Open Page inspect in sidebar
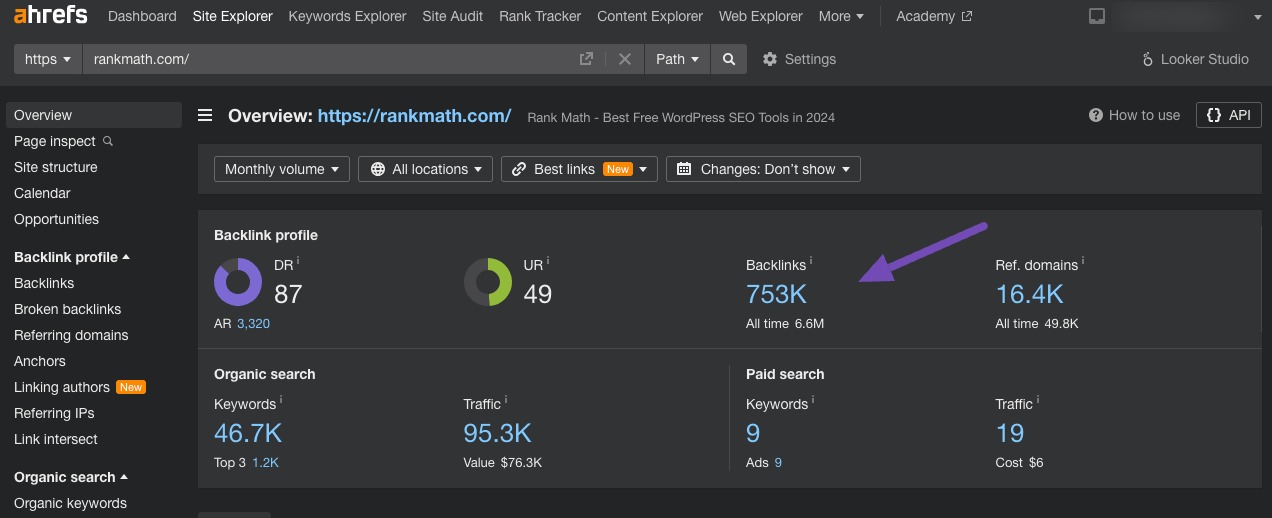The width and height of the screenshot is (1272, 518). (55, 141)
